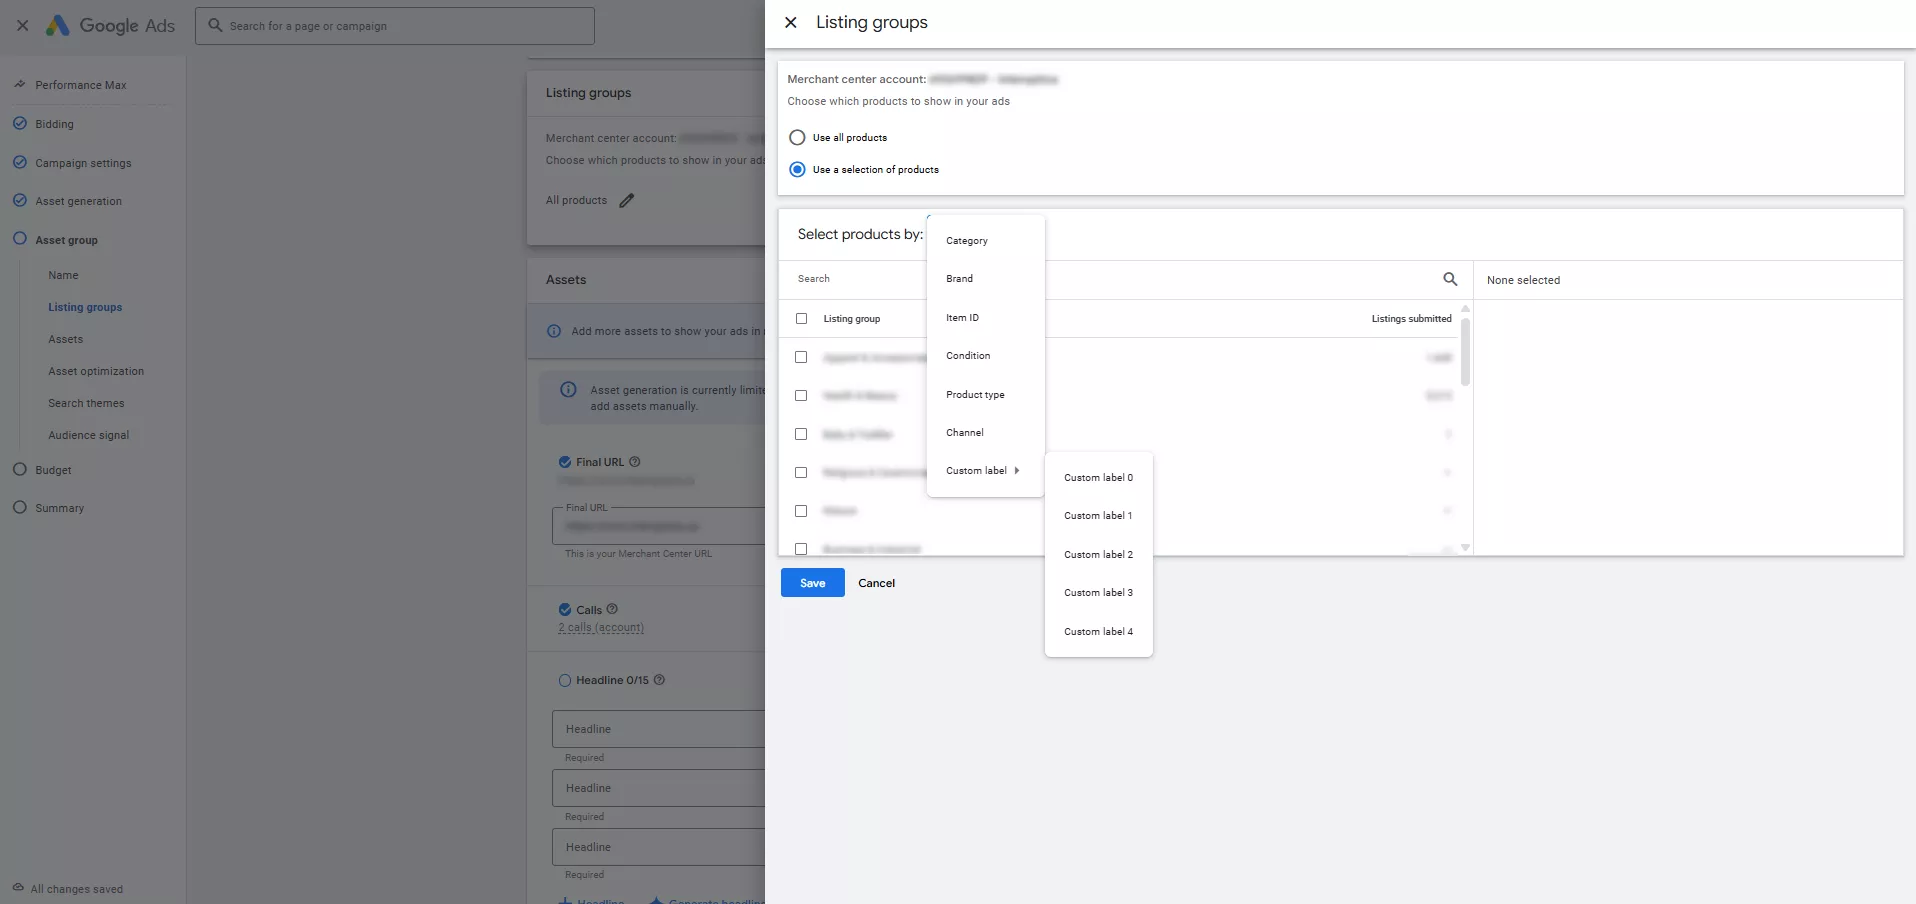Click the info icon in the asset generation notice
The width and height of the screenshot is (1916, 904).
(568, 390)
